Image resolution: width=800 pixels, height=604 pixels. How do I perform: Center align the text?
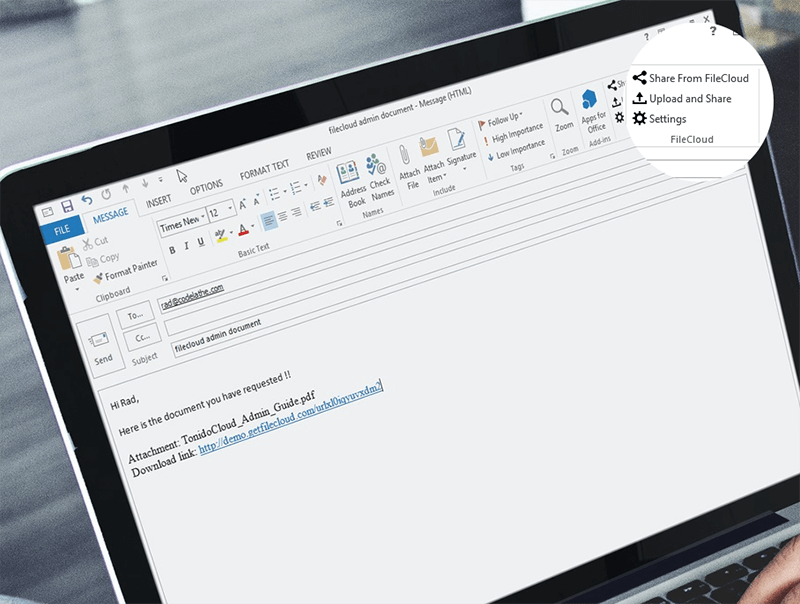tap(282, 216)
